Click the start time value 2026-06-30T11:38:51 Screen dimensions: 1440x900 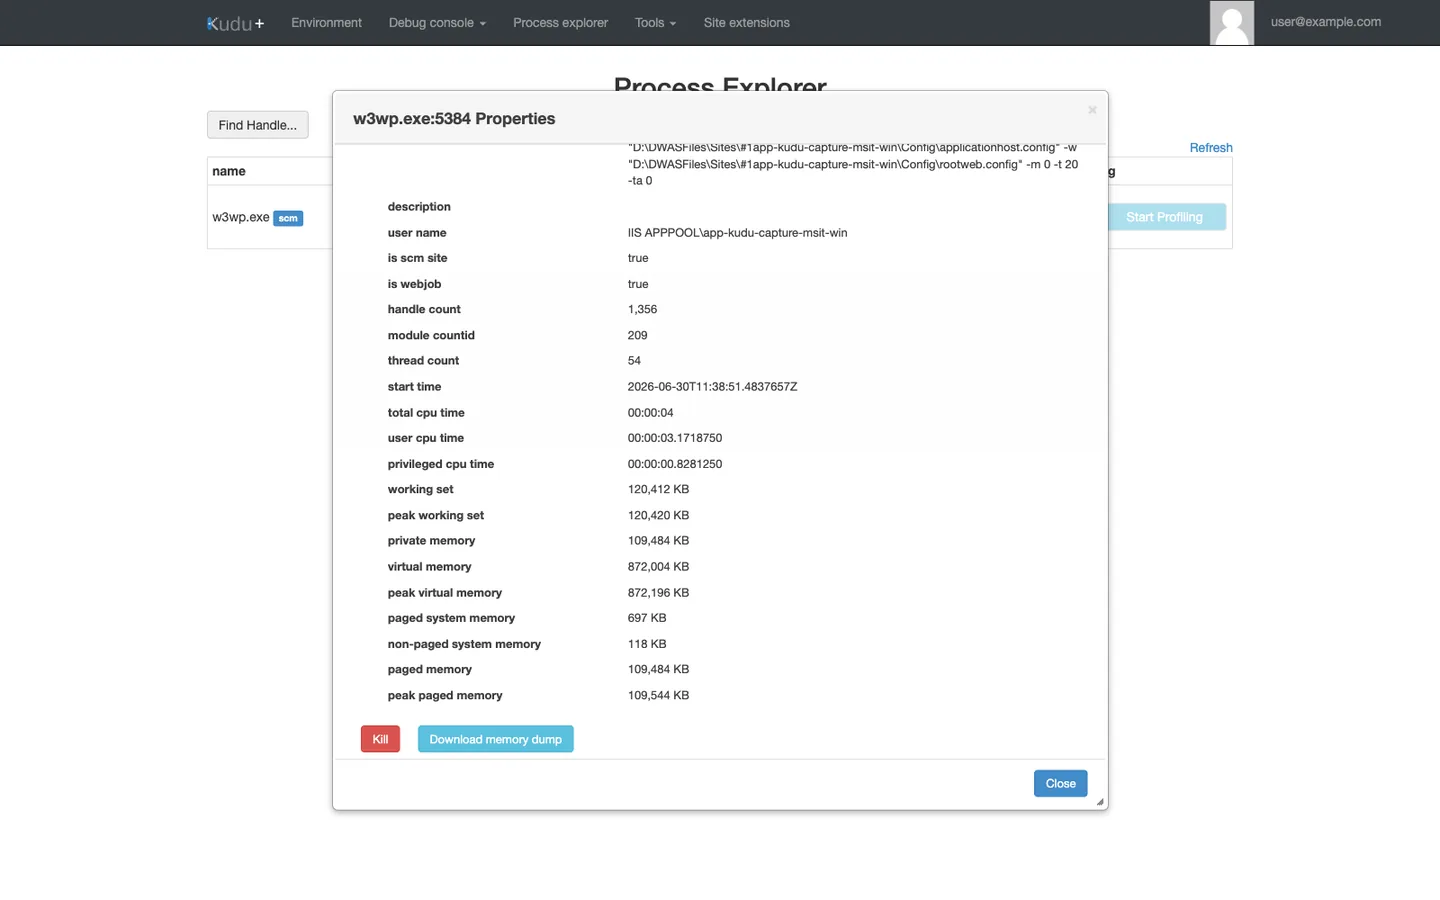pos(712,387)
